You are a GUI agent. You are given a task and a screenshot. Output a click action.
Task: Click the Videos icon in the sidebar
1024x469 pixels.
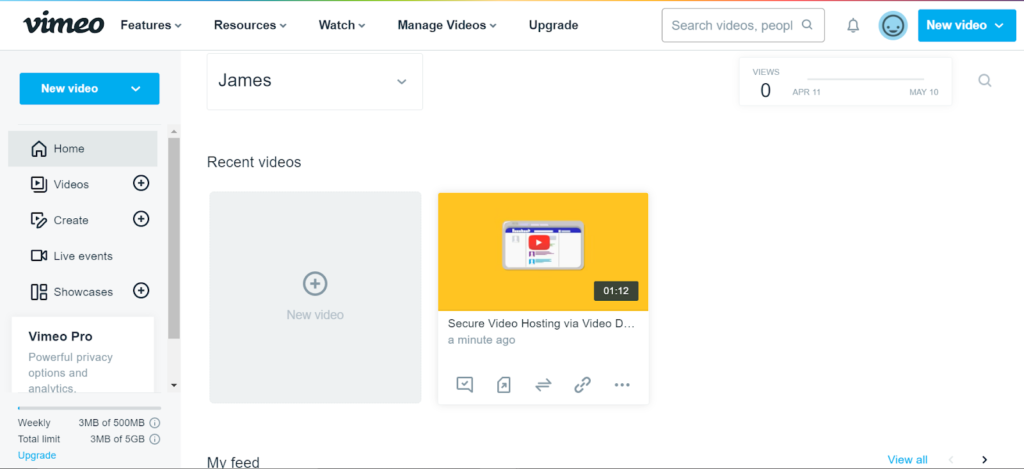click(39, 184)
